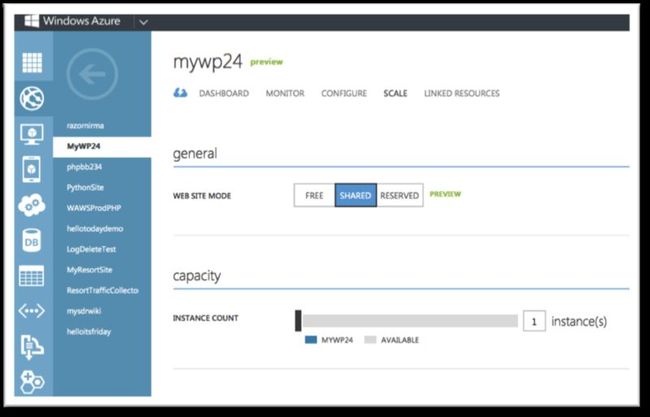The height and width of the screenshot is (417, 650).
Task: Click the WEB SITE MODE label
Action: coord(202,196)
